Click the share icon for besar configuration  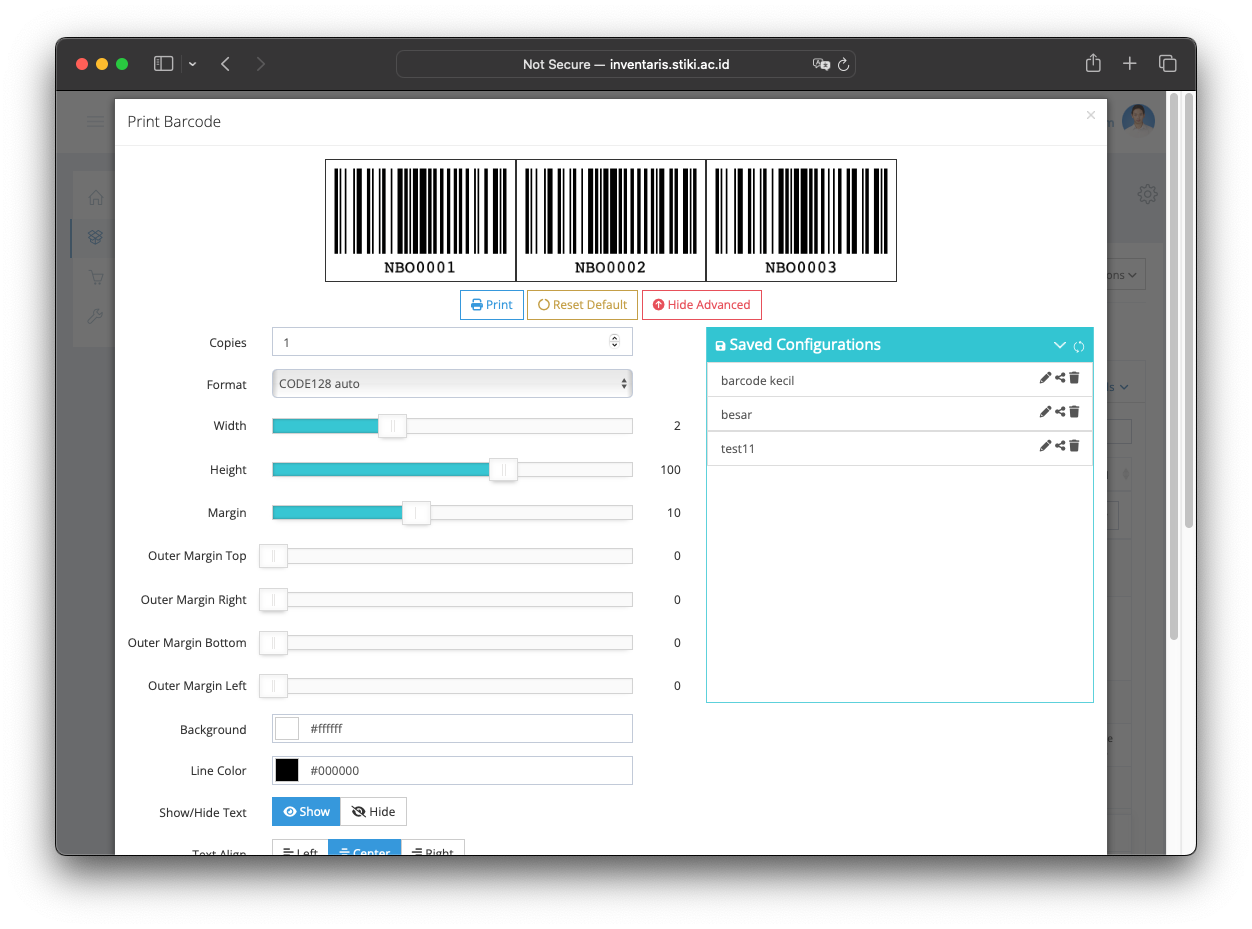[x=1060, y=412]
